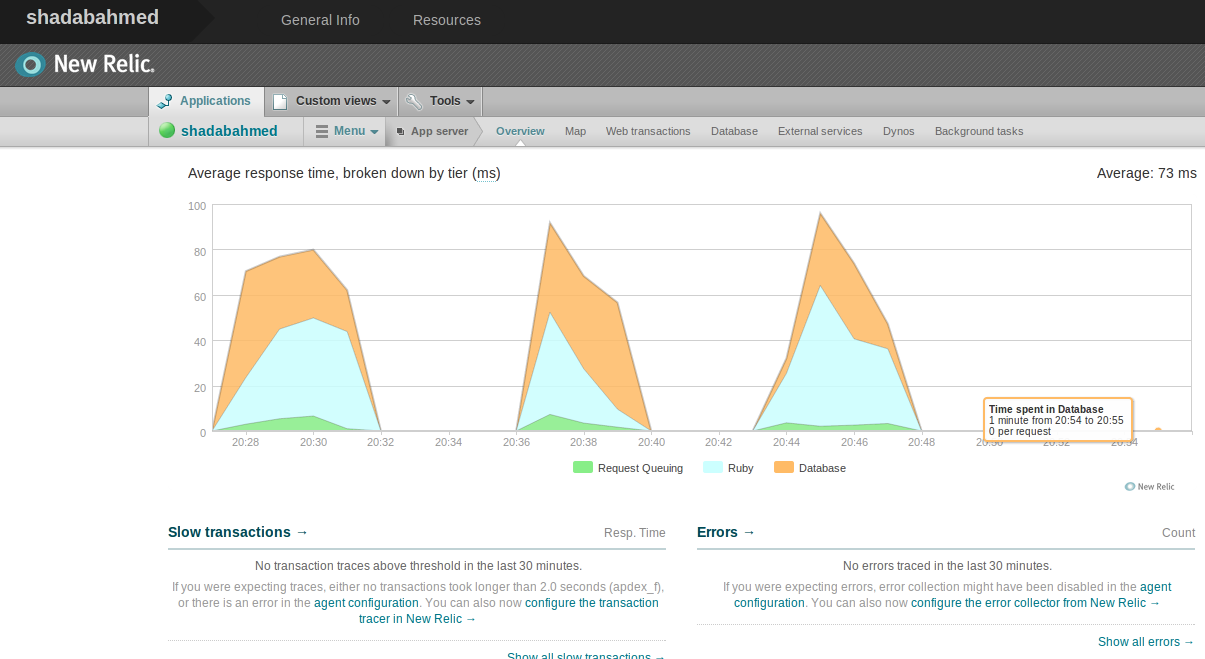The width and height of the screenshot is (1205, 659).
Task: Click the Custom views page icon
Action: click(x=280, y=101)
